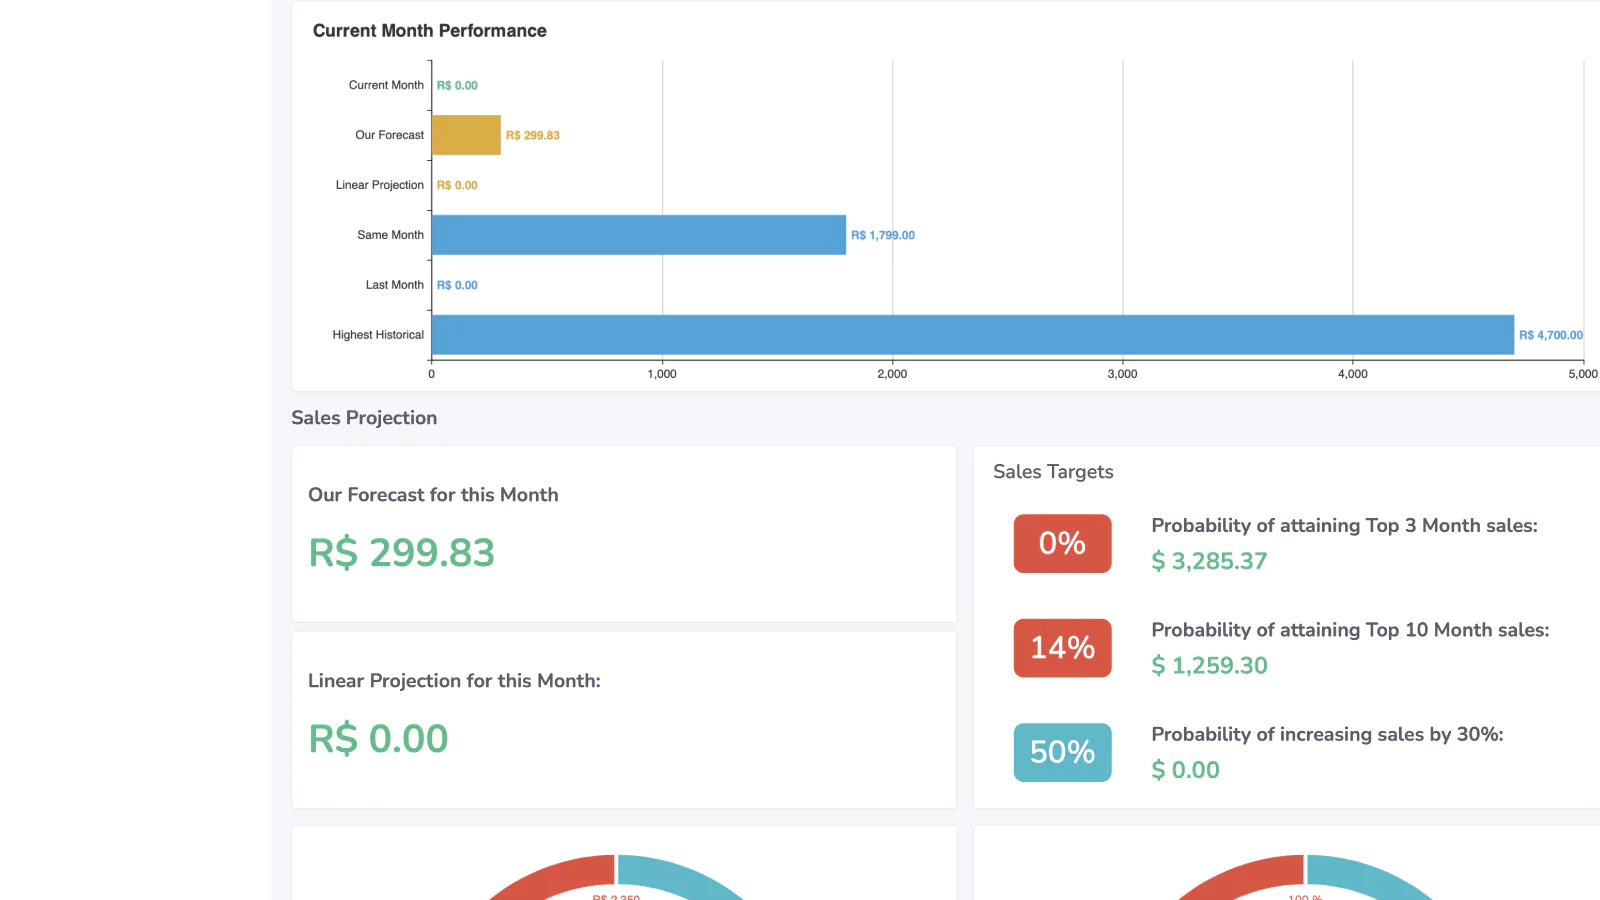The height and width of the screenshot is (900, 1600).
Task: Click the large R$ 0.00 linear projection value
Action: [378, 739]
